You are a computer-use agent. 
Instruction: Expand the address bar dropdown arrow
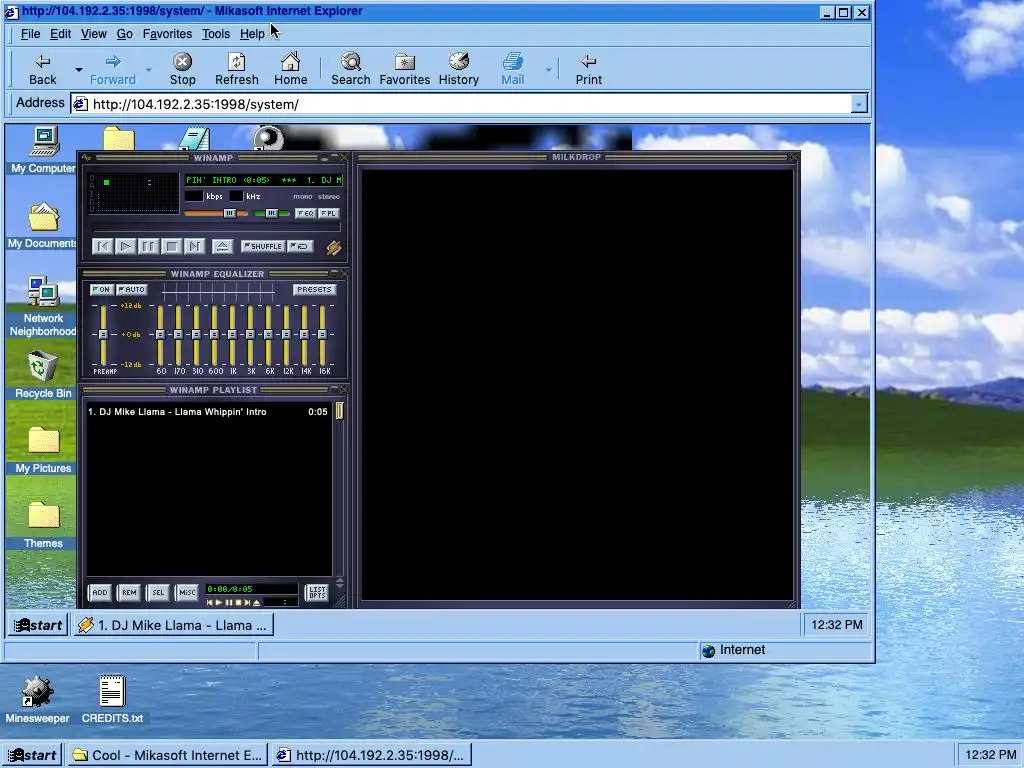coord(859,104)
